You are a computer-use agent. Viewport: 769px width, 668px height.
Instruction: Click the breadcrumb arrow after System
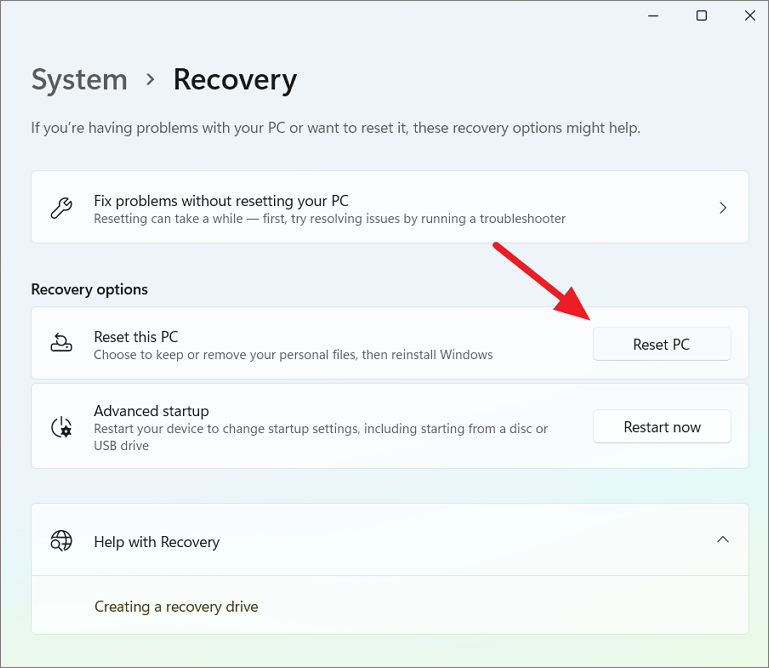pyautogui.click(x=150, y=79)
